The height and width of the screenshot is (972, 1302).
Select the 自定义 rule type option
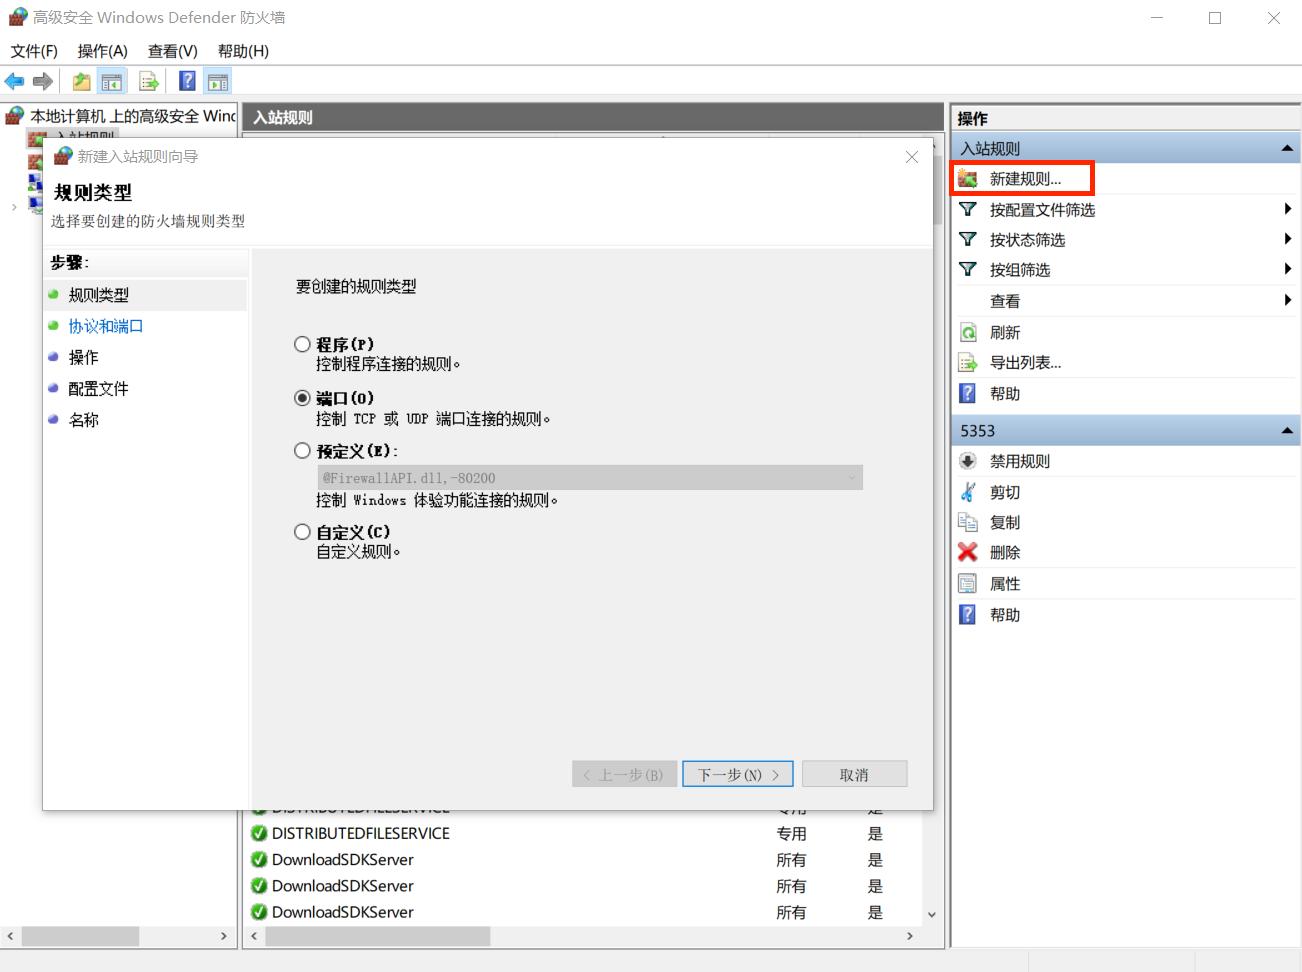tap(302, 532)
